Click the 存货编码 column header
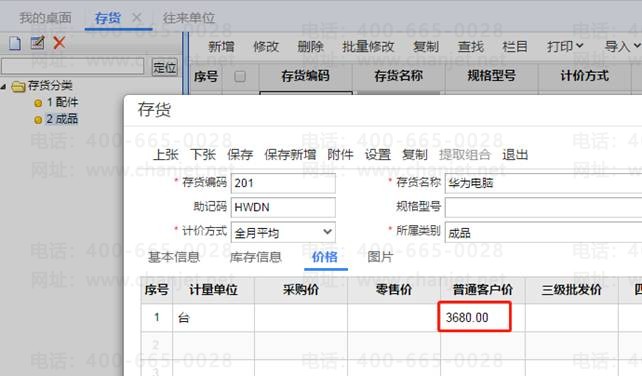The image size is (642, 376). (x=305, y=76)
